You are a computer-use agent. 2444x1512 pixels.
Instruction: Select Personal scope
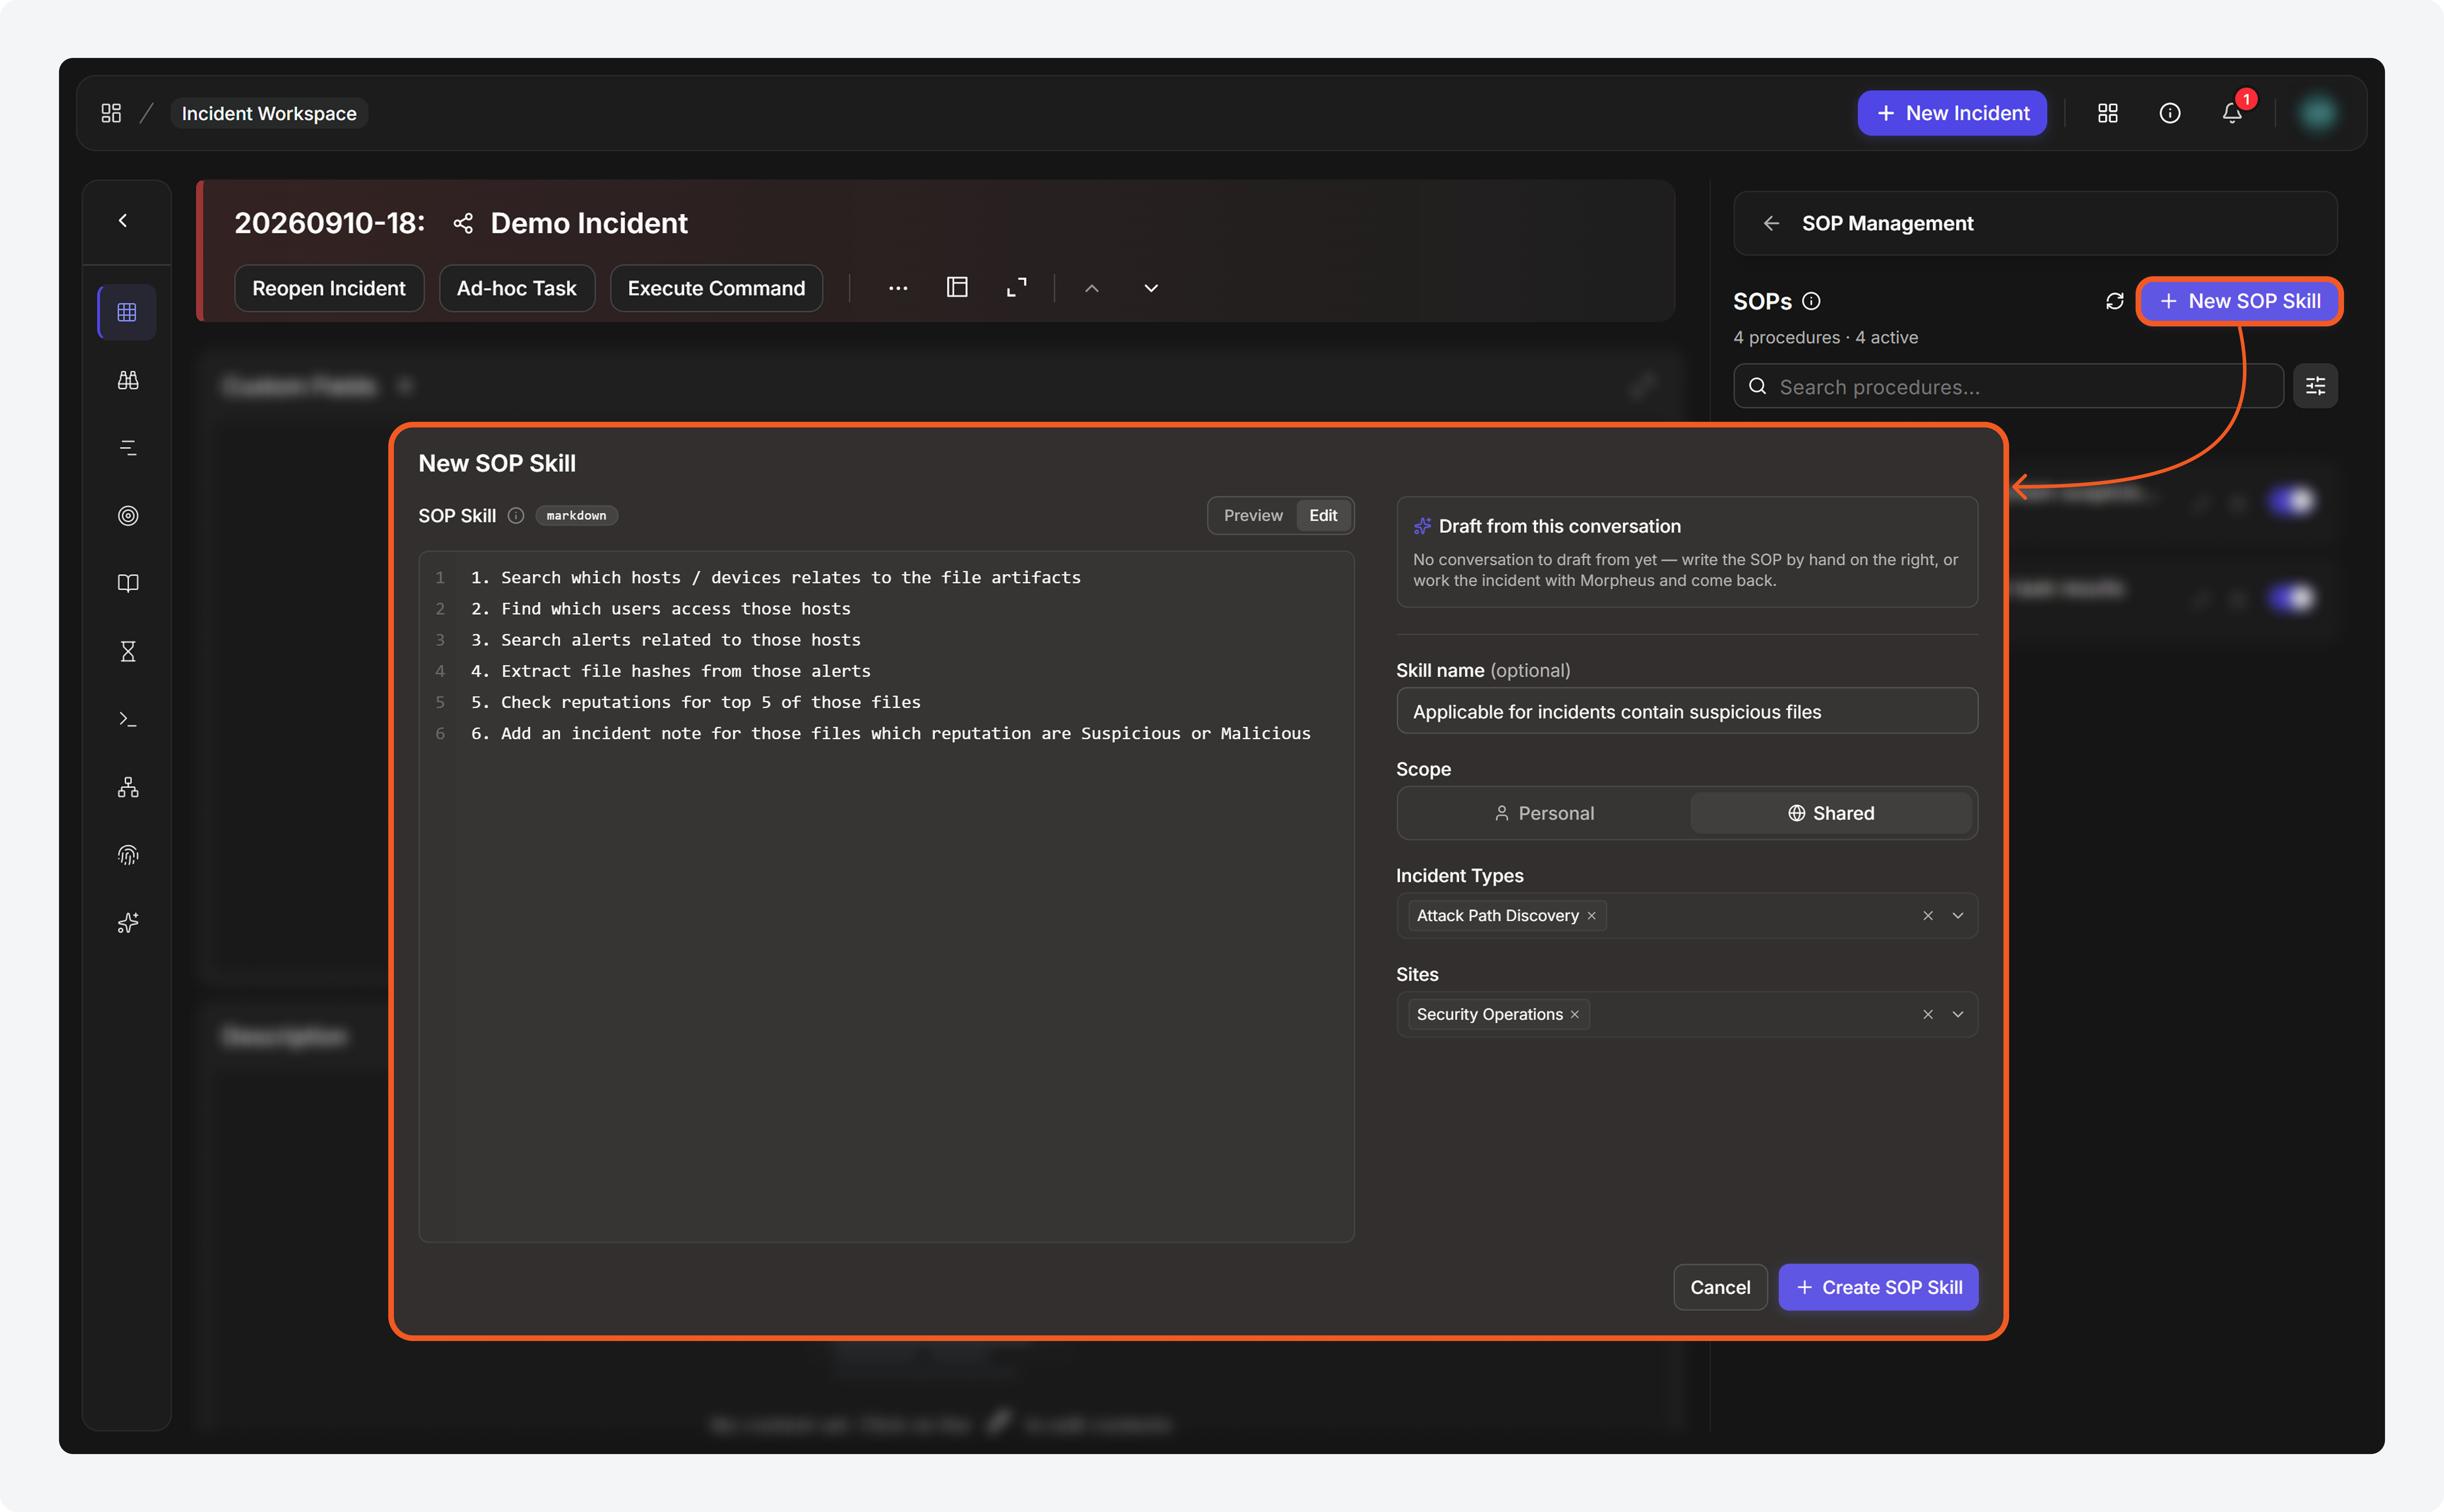(1544, 813)
